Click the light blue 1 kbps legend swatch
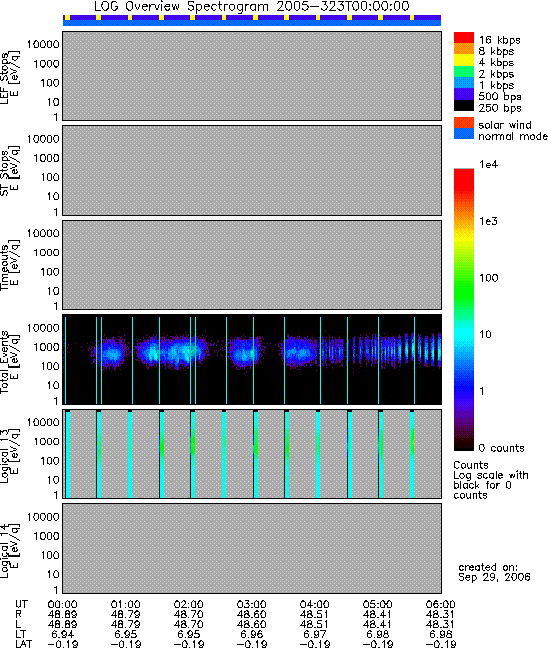Image resolution: width=548 pixels, height=648 pixels. [x=464, y=82]
